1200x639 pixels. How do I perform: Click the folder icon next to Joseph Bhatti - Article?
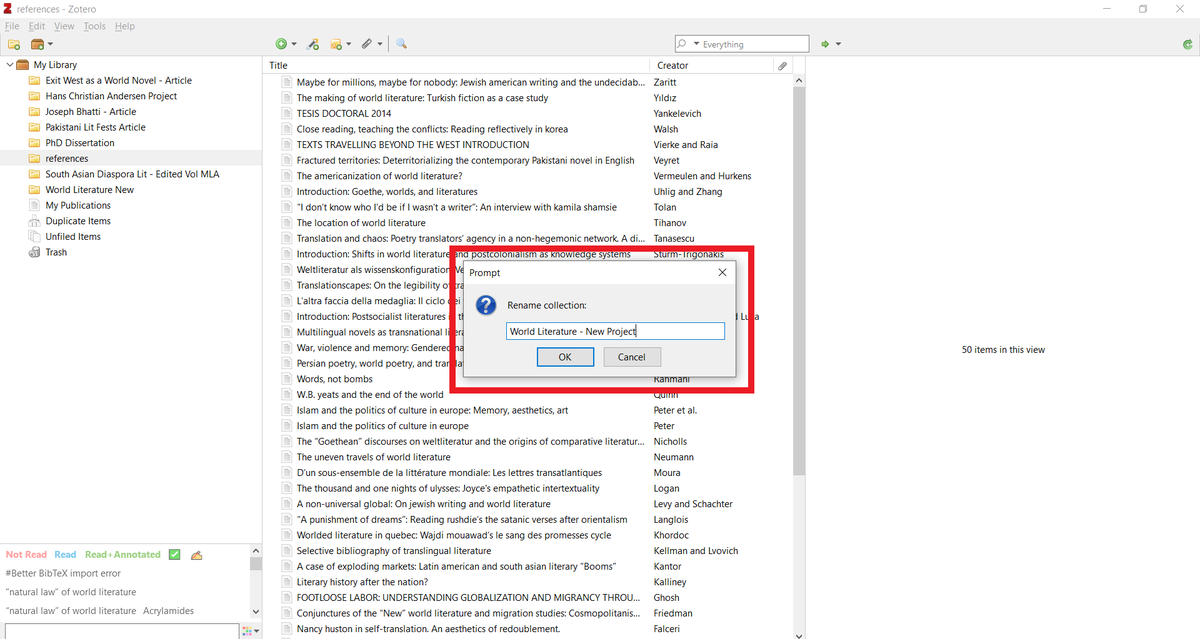pyautogui.click(x=35, y=112)
